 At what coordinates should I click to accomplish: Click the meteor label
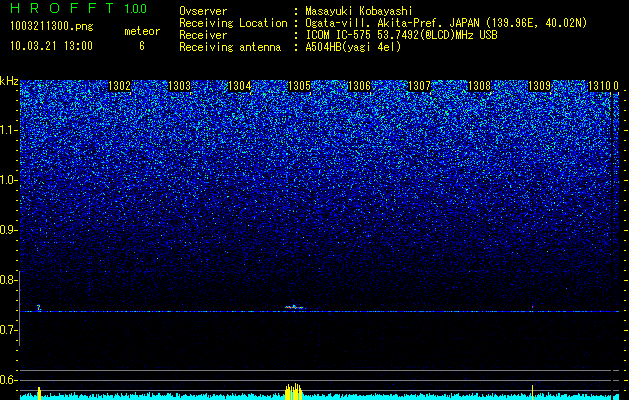pyautogui.click(x=142, y=31)
